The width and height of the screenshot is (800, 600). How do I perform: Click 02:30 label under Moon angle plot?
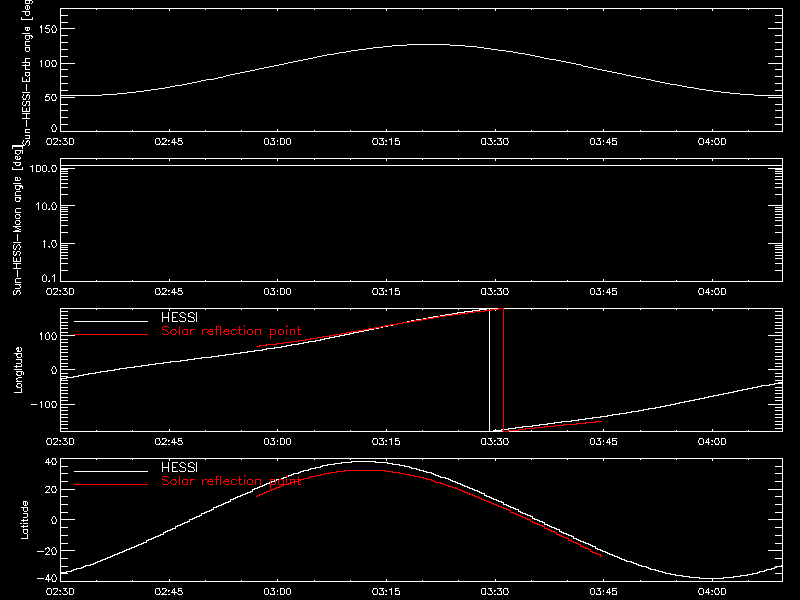(60, 291)
